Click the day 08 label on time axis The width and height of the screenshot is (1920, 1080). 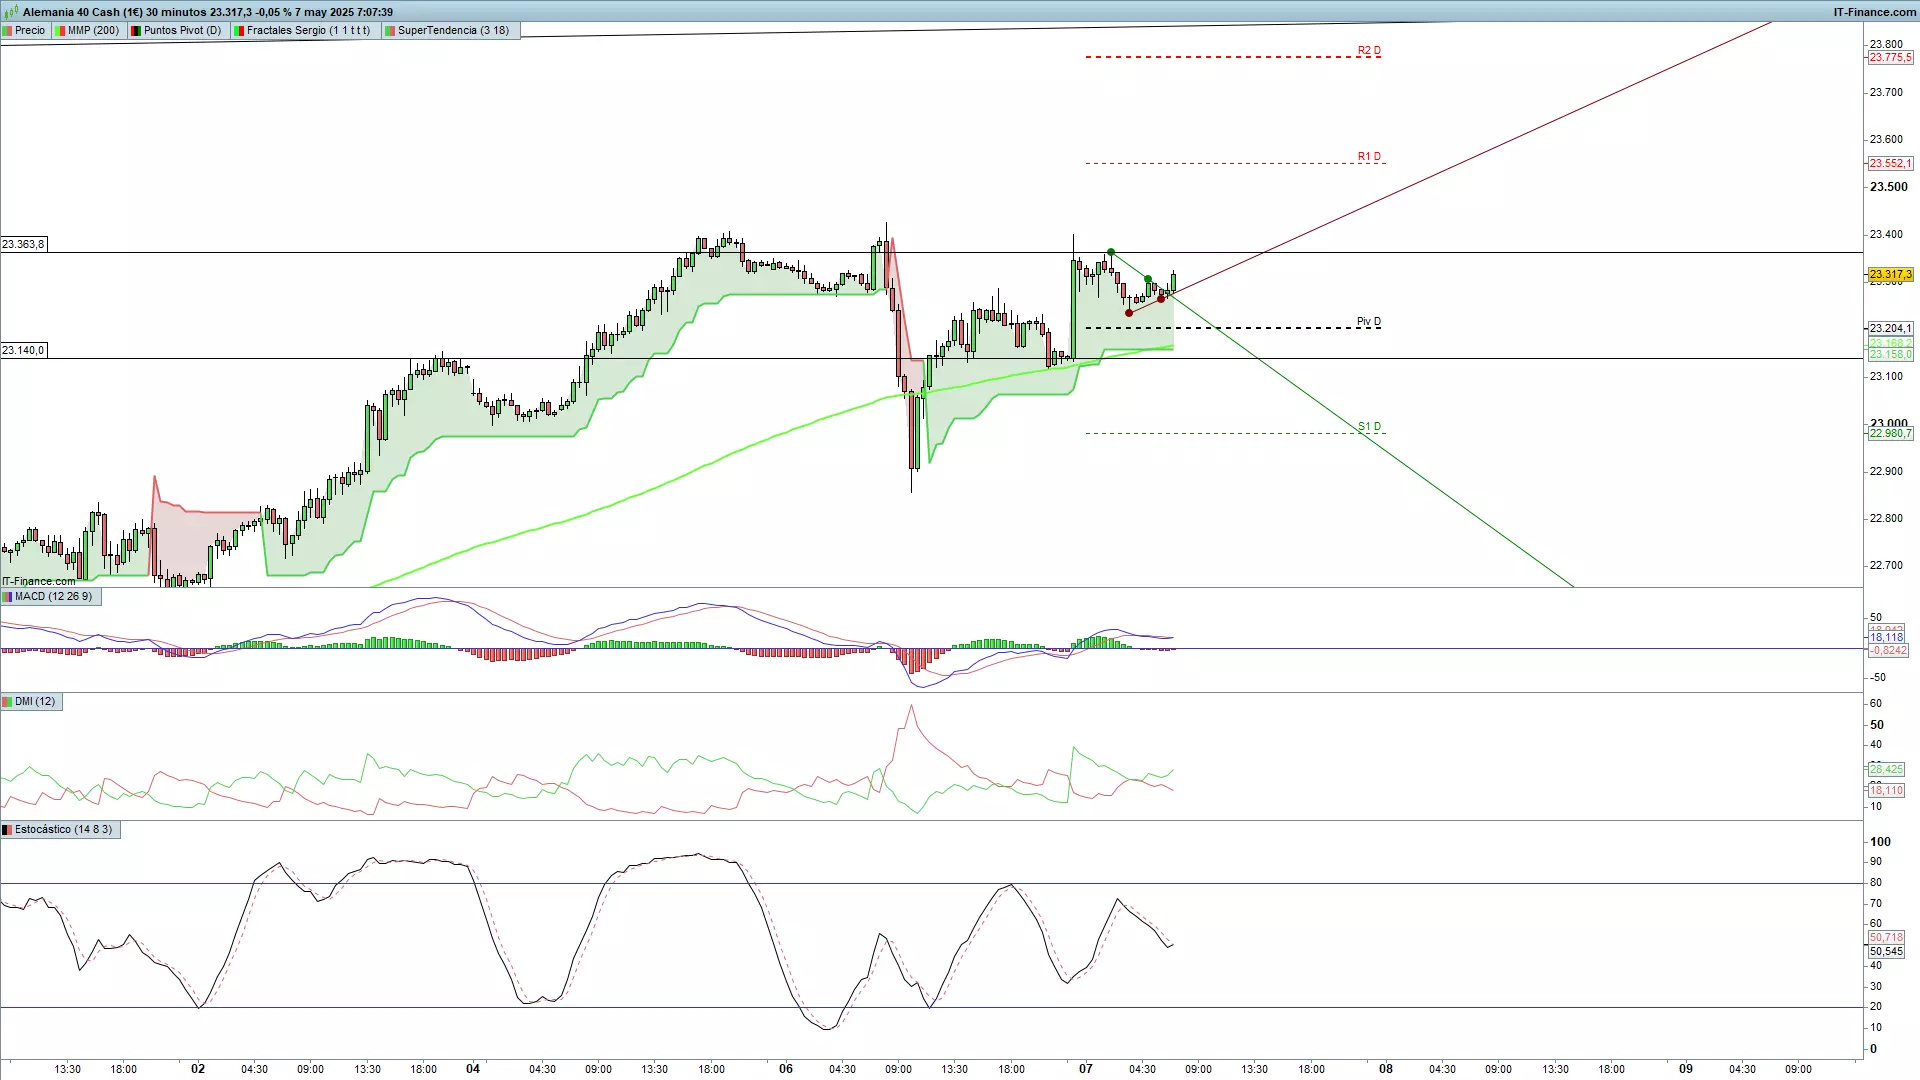1386,1069
